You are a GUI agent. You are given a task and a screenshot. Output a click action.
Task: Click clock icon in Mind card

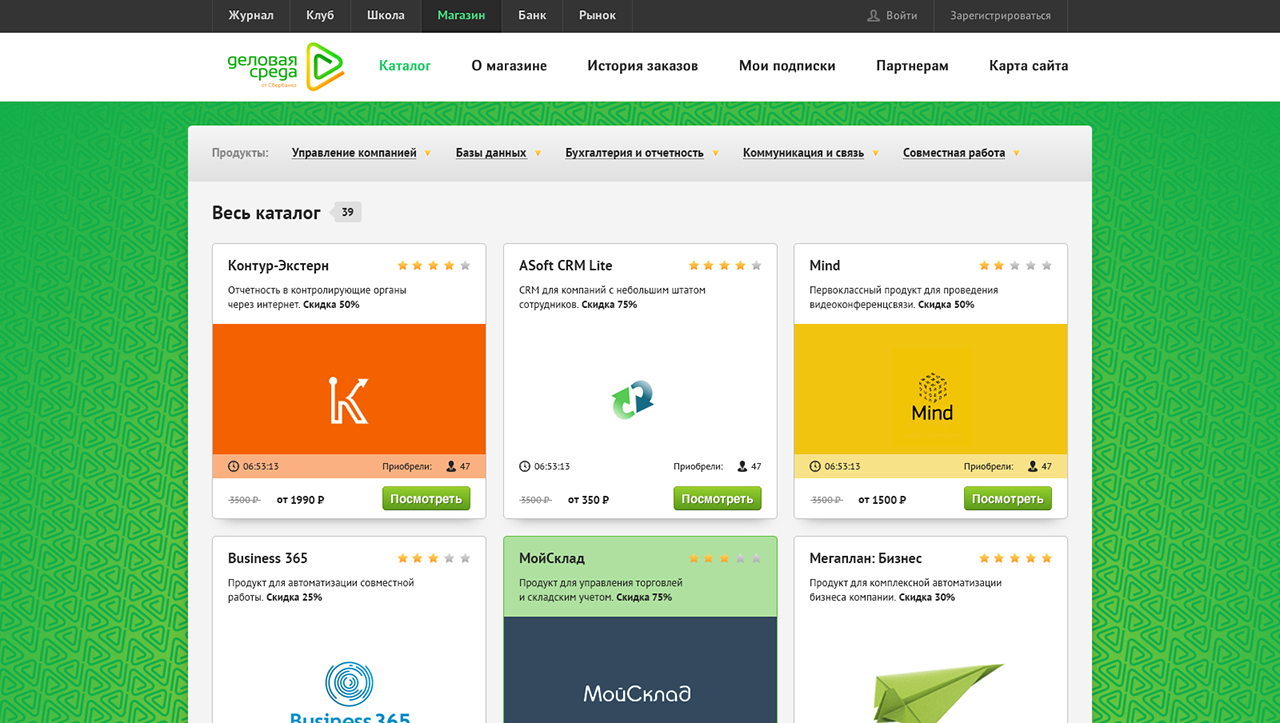coord(815,466)
